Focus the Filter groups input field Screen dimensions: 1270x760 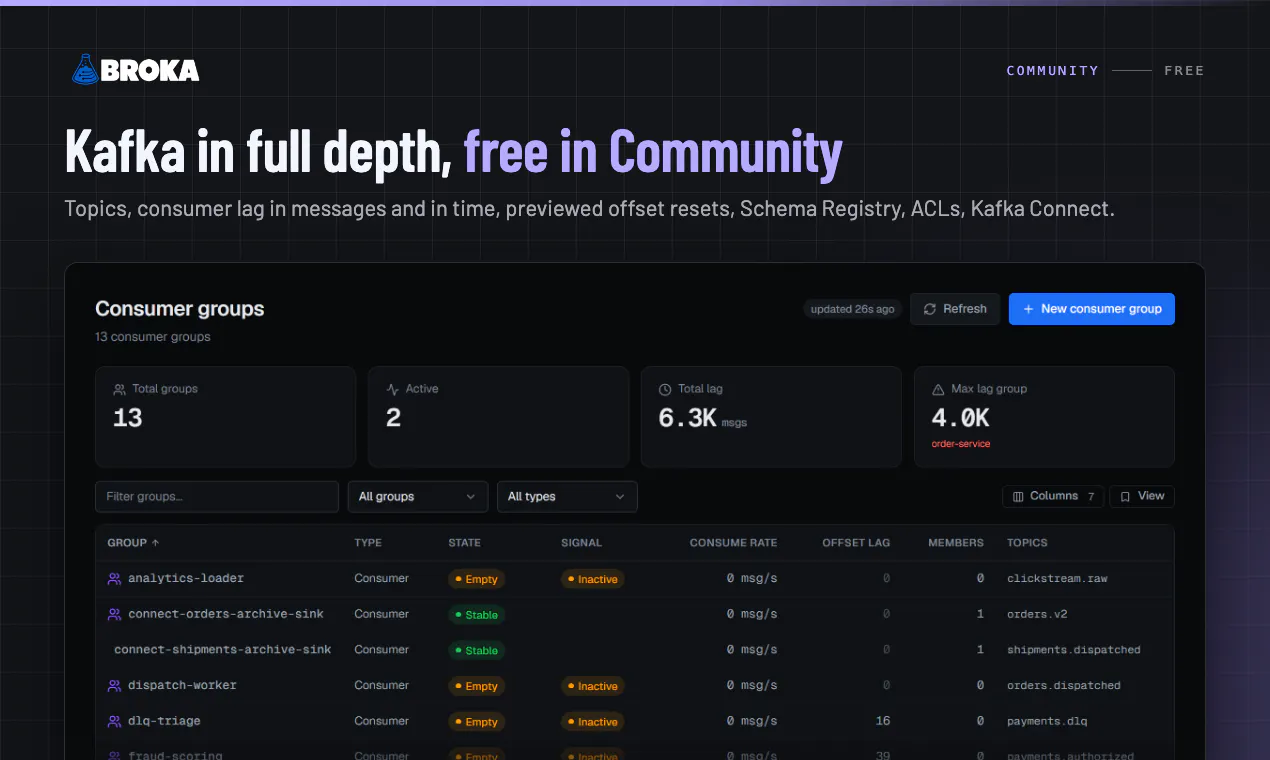[217, 497]
